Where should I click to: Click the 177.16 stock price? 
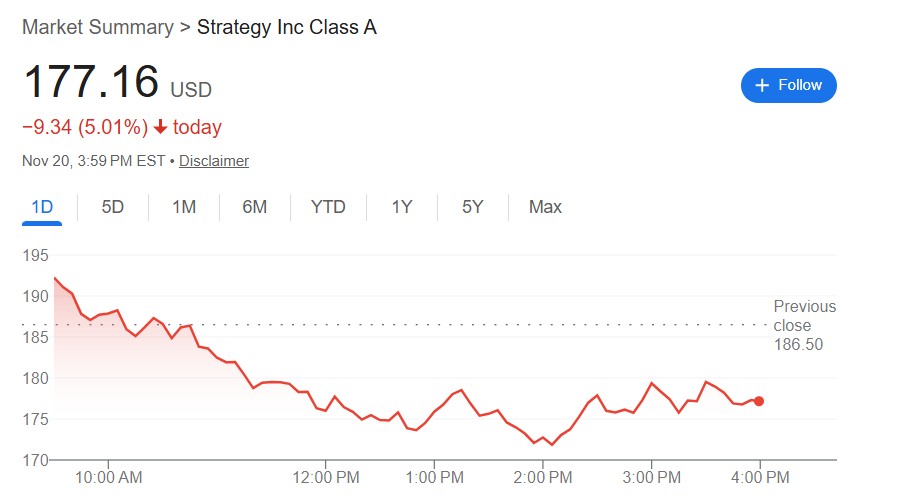tap(90, 82)
